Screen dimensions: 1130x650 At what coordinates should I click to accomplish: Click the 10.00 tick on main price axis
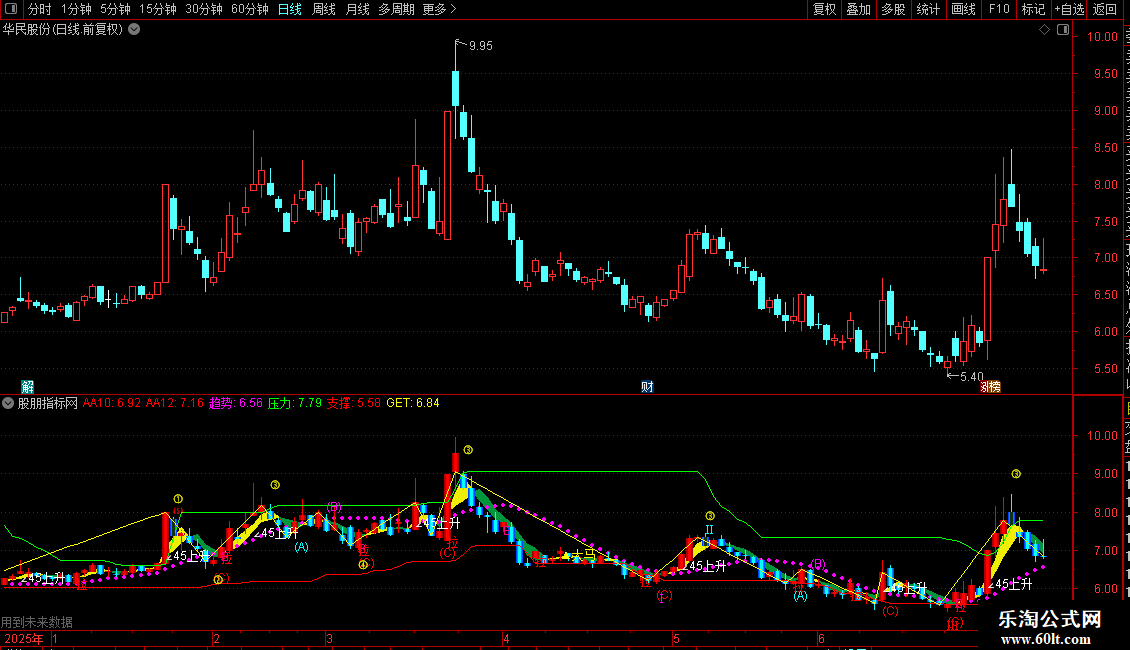(1102, 37)
